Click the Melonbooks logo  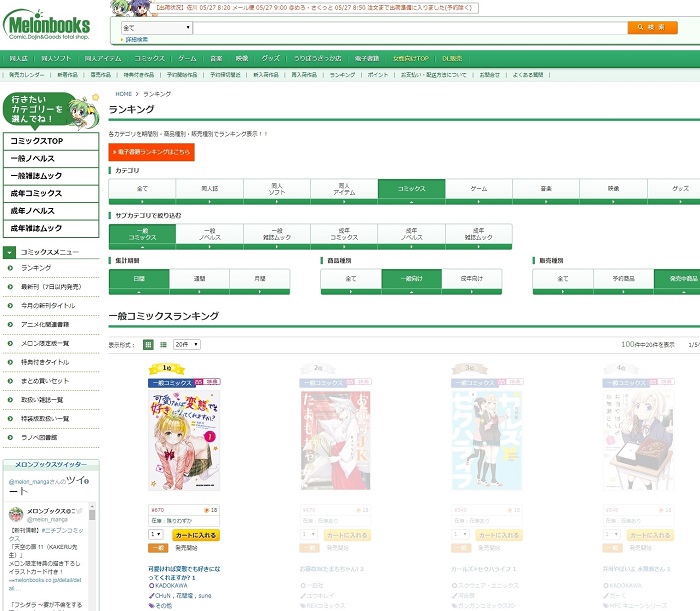click(47, 25)
